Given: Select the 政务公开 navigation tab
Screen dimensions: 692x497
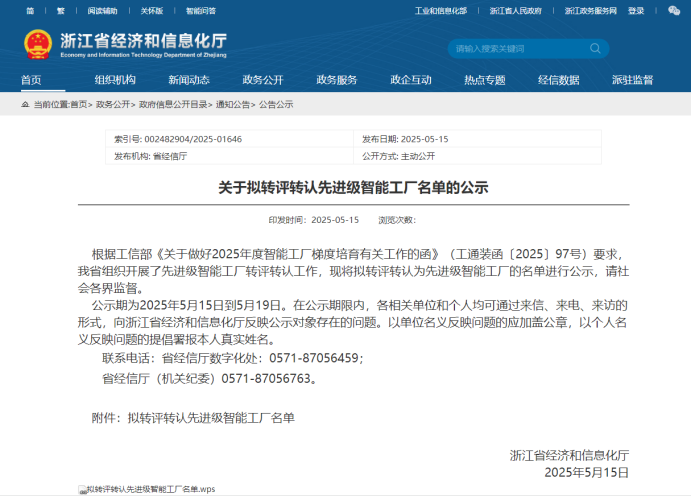Looking at the screenshot, I should tap(262, 80).
